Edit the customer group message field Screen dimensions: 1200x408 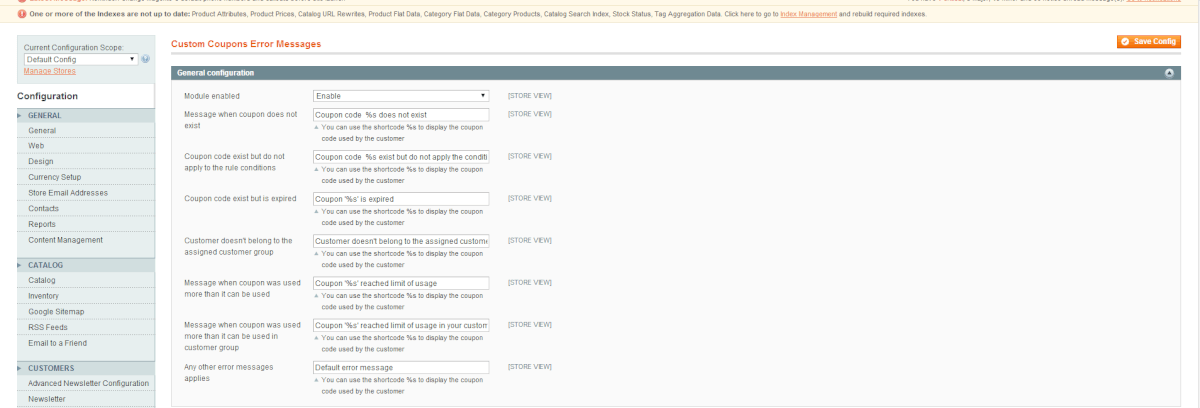(401, 241)
